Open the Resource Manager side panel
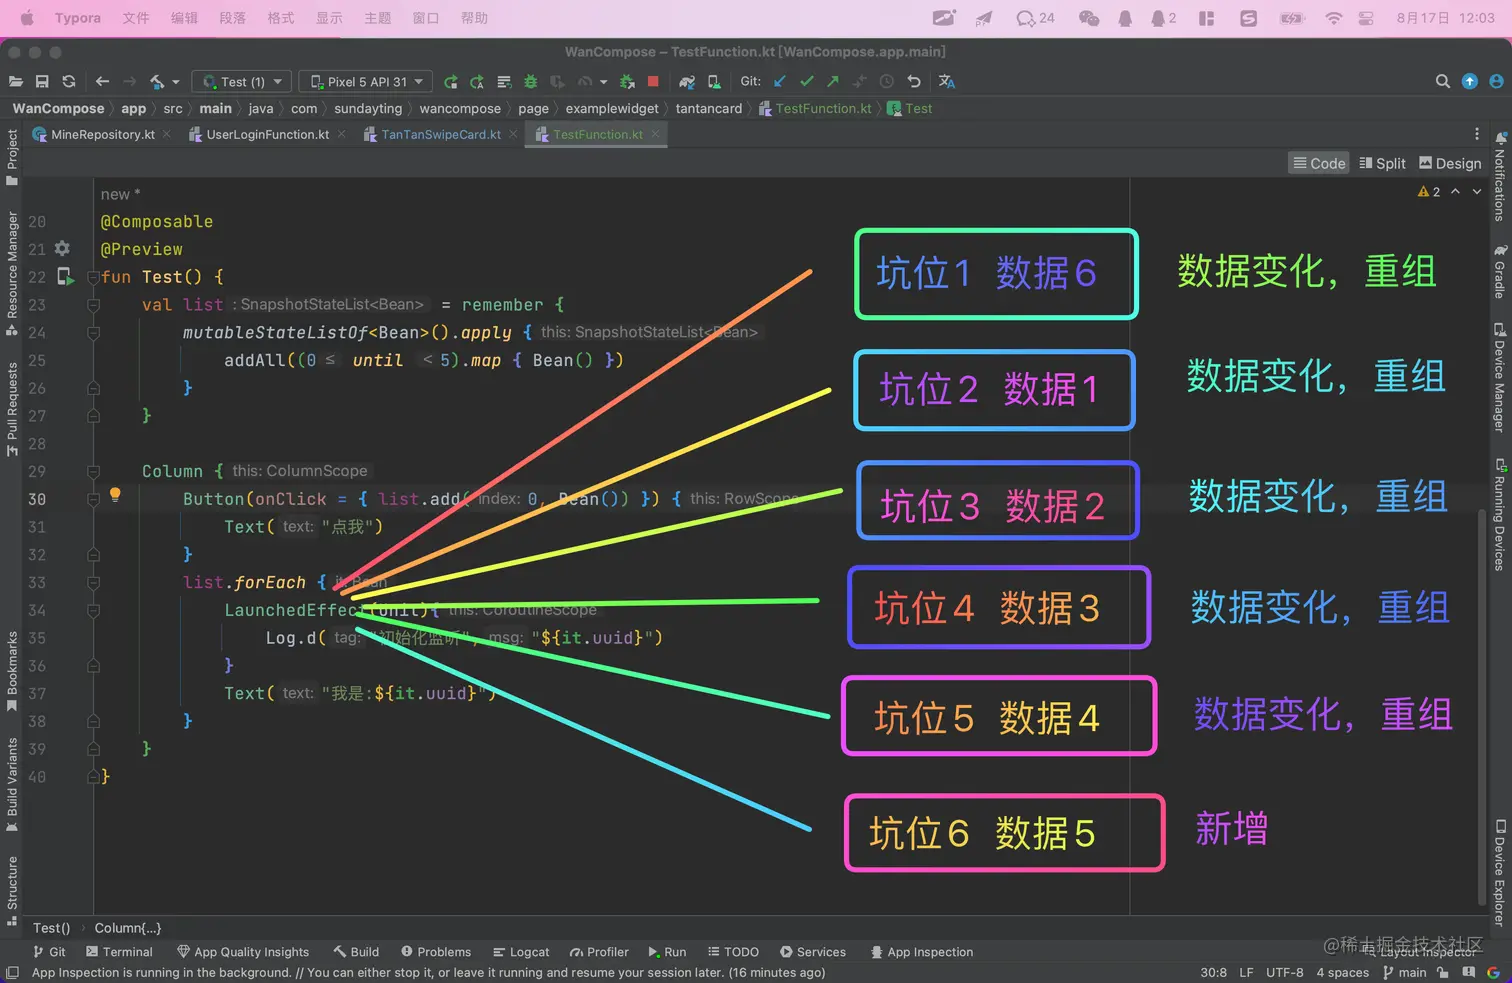This screenshot has width=1512, height=983. (12, 274)
